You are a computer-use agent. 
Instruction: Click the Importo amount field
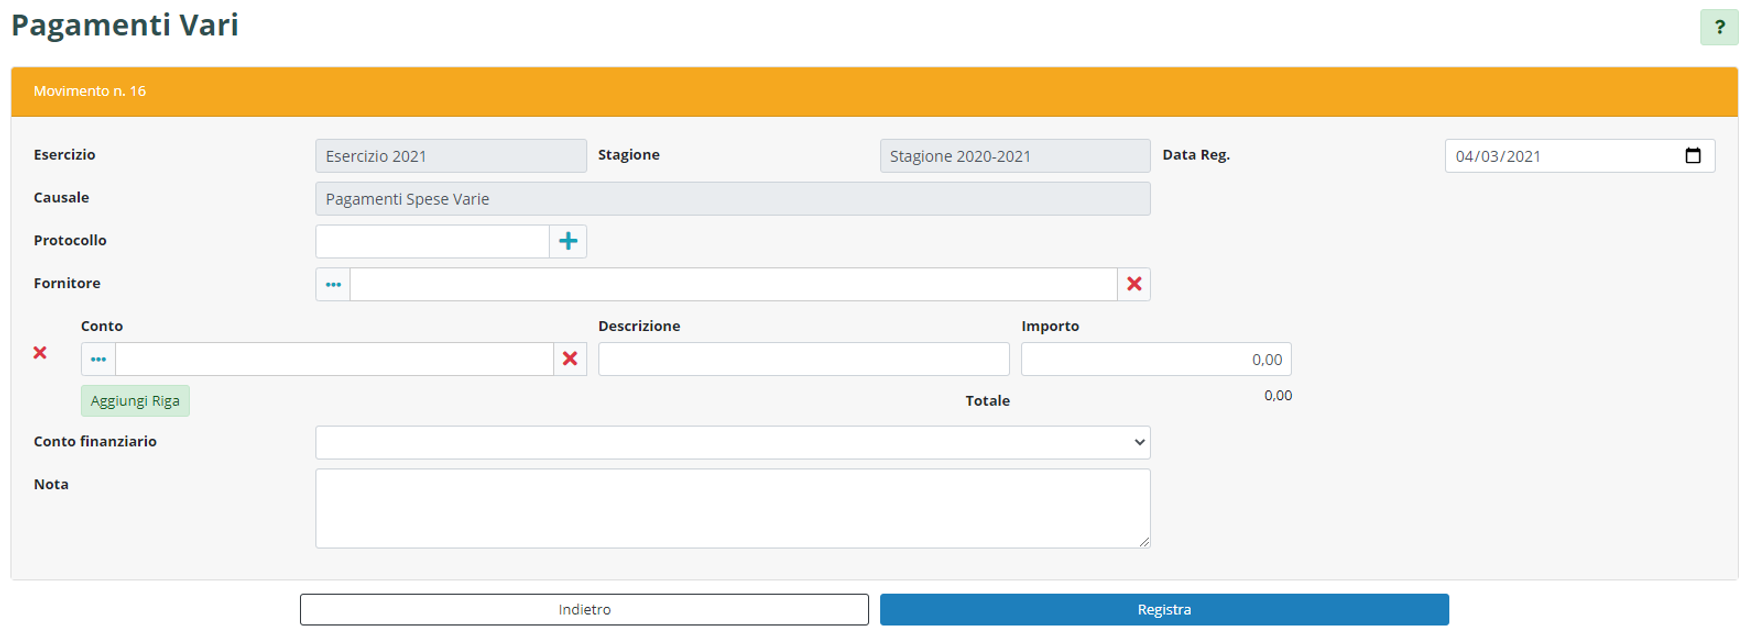click(1155, 359)
